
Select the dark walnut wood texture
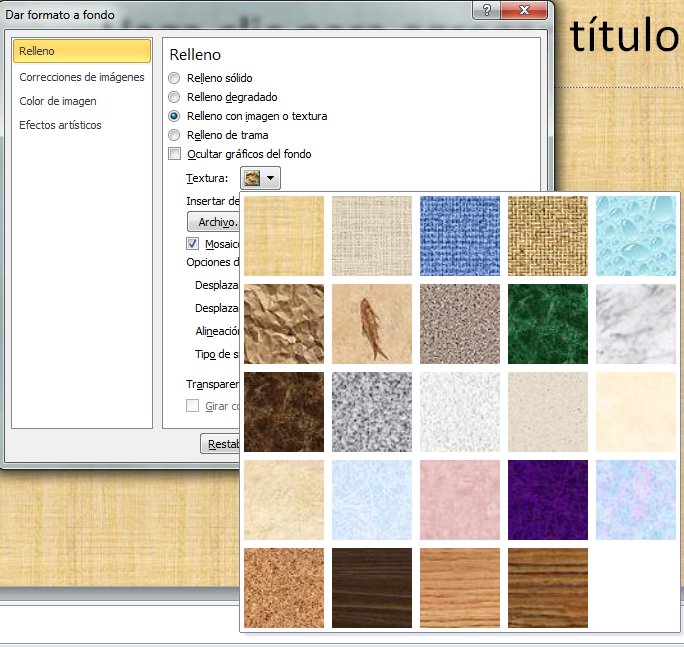click(x=372, y=588)
